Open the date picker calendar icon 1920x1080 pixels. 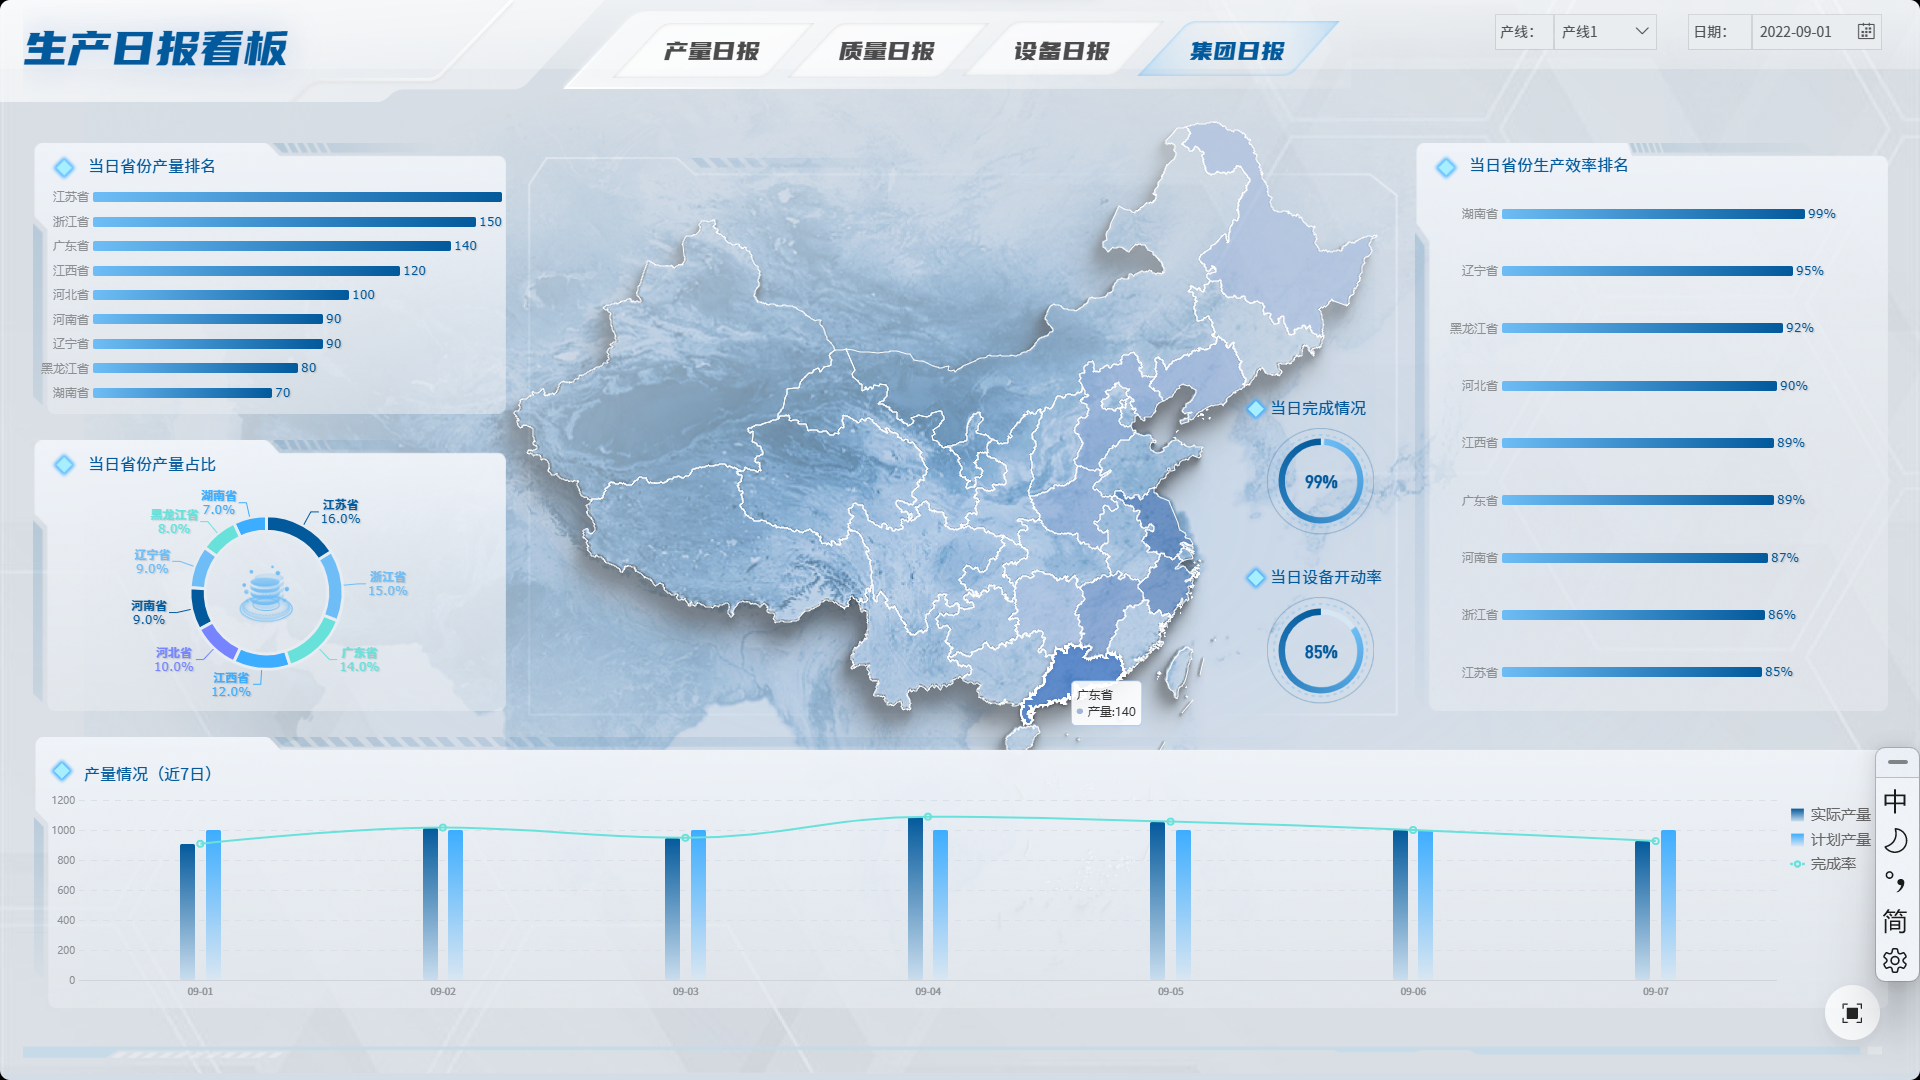point(1866,32)
